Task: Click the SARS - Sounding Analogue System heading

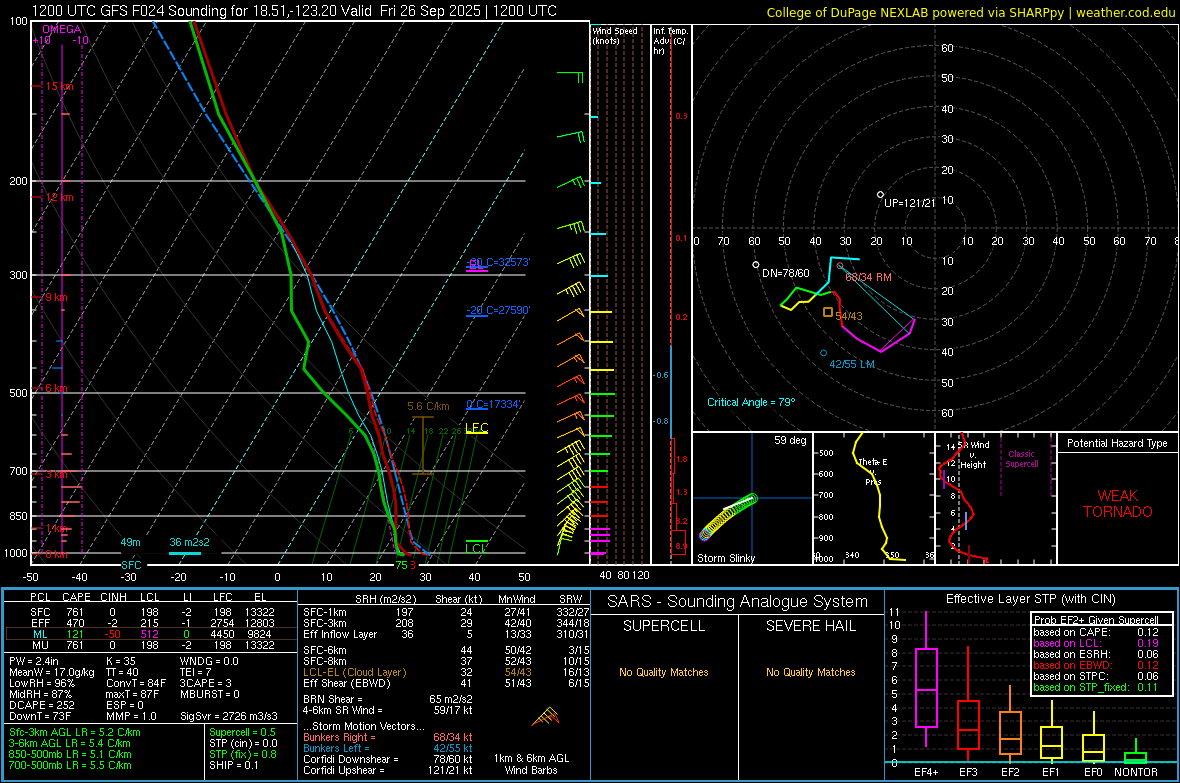Action: [738, 602]
